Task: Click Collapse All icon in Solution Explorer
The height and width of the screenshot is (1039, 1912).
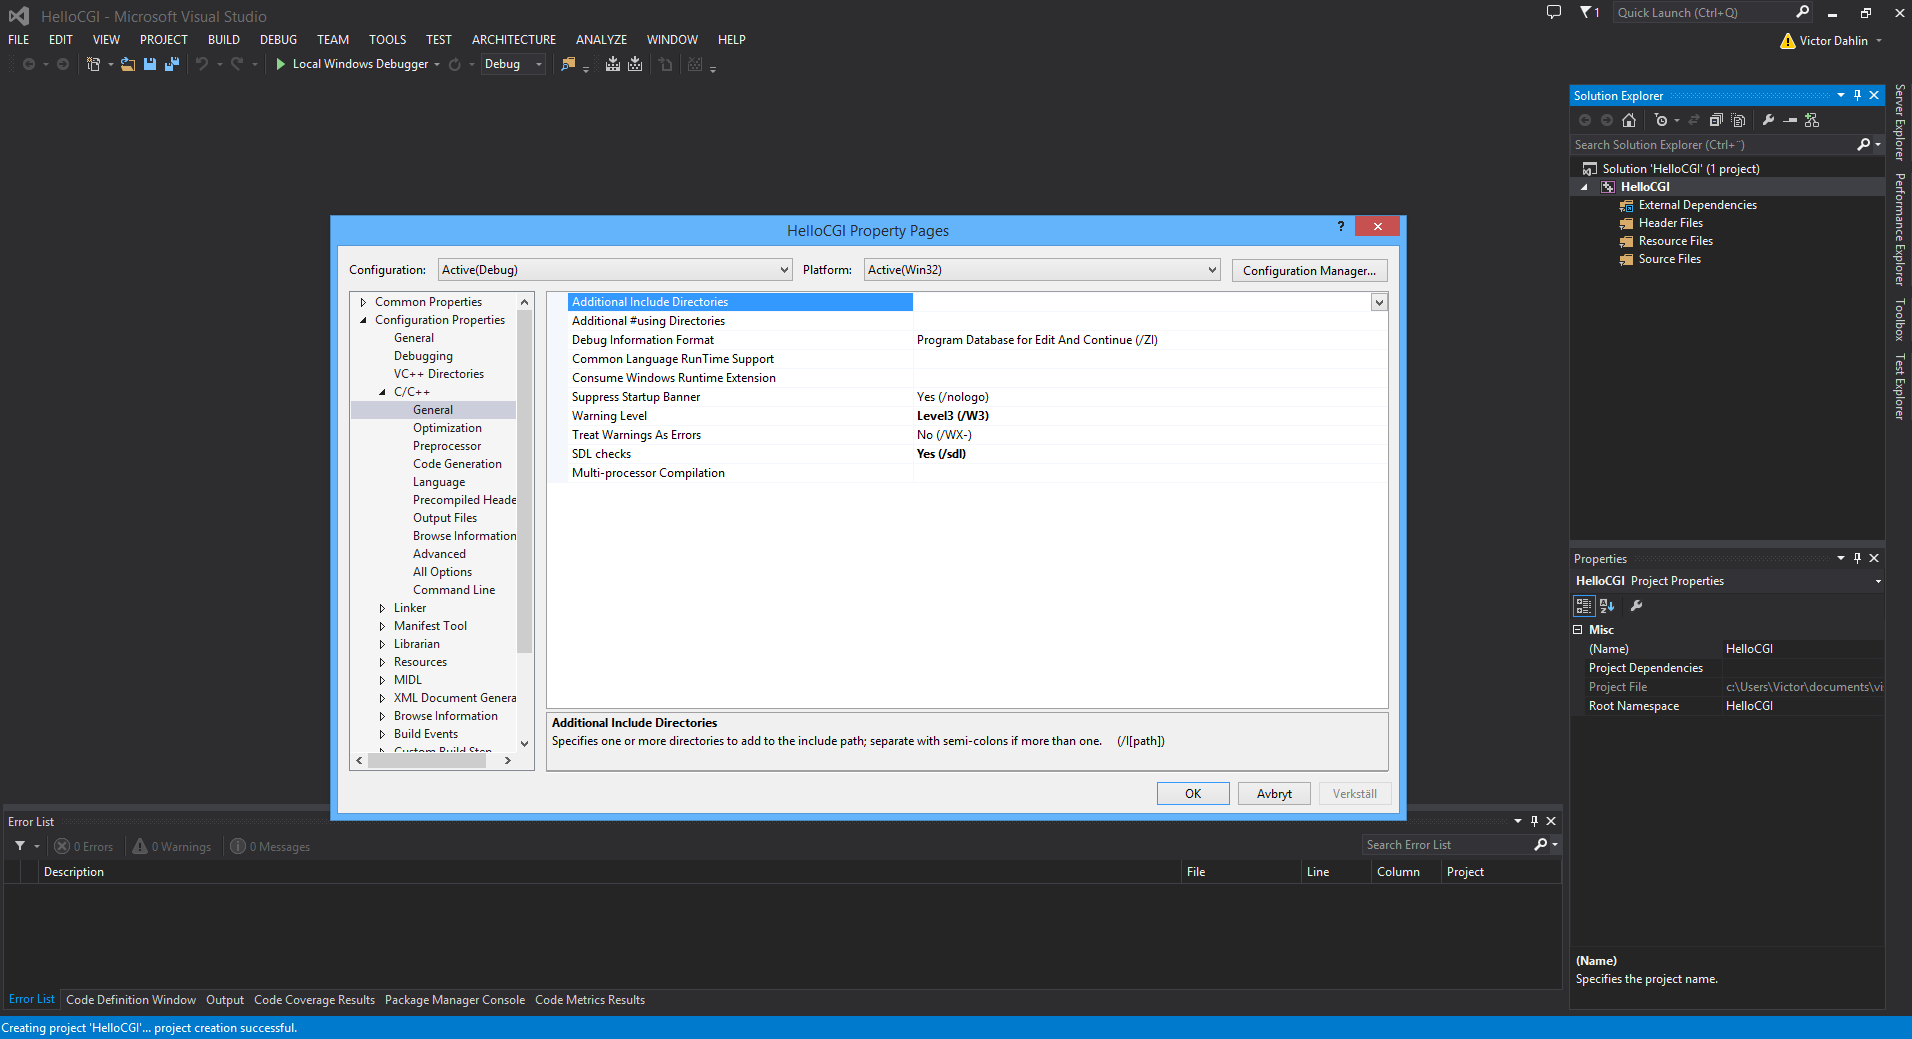Action: (1716, 120)
